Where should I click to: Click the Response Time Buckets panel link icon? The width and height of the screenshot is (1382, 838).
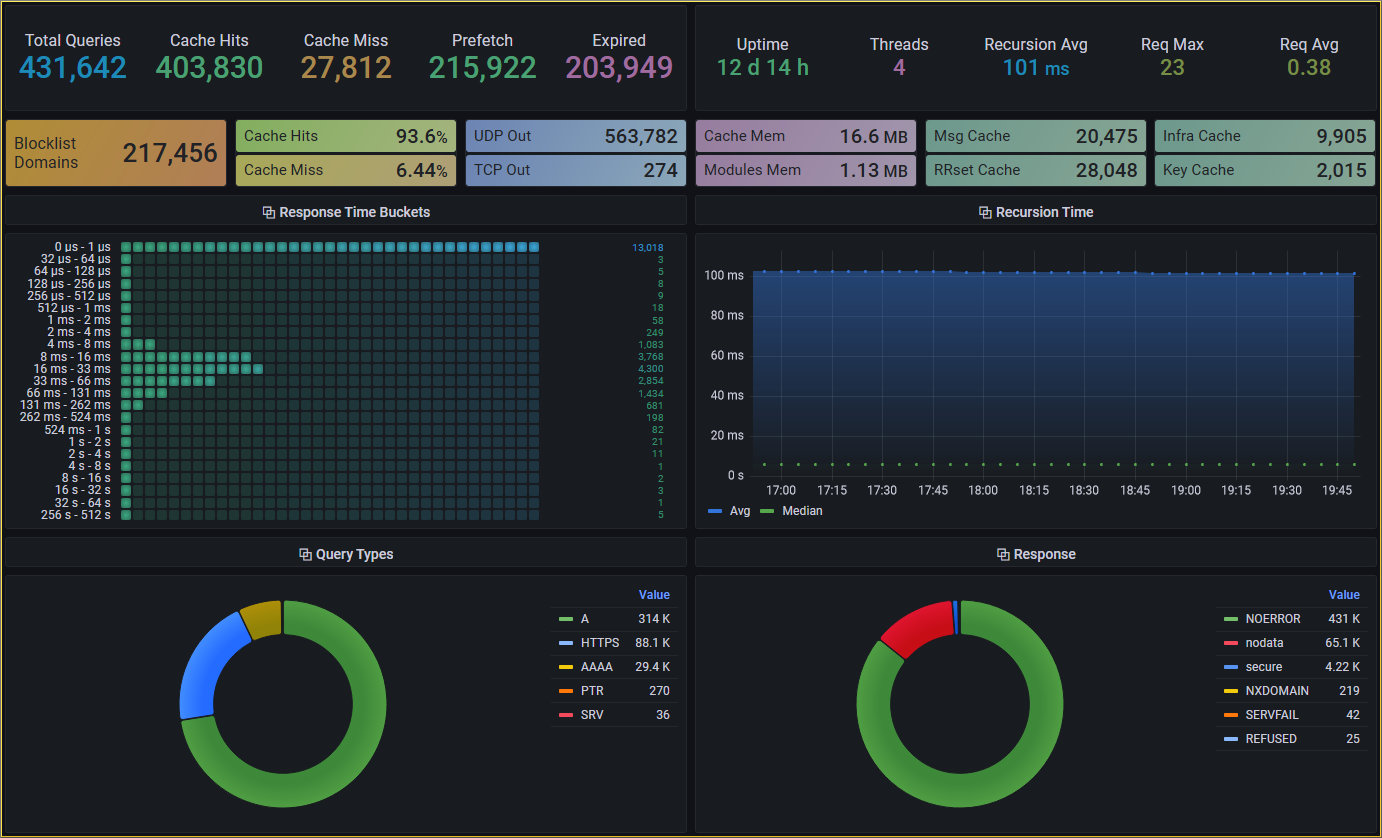click(x=268, y=212)
